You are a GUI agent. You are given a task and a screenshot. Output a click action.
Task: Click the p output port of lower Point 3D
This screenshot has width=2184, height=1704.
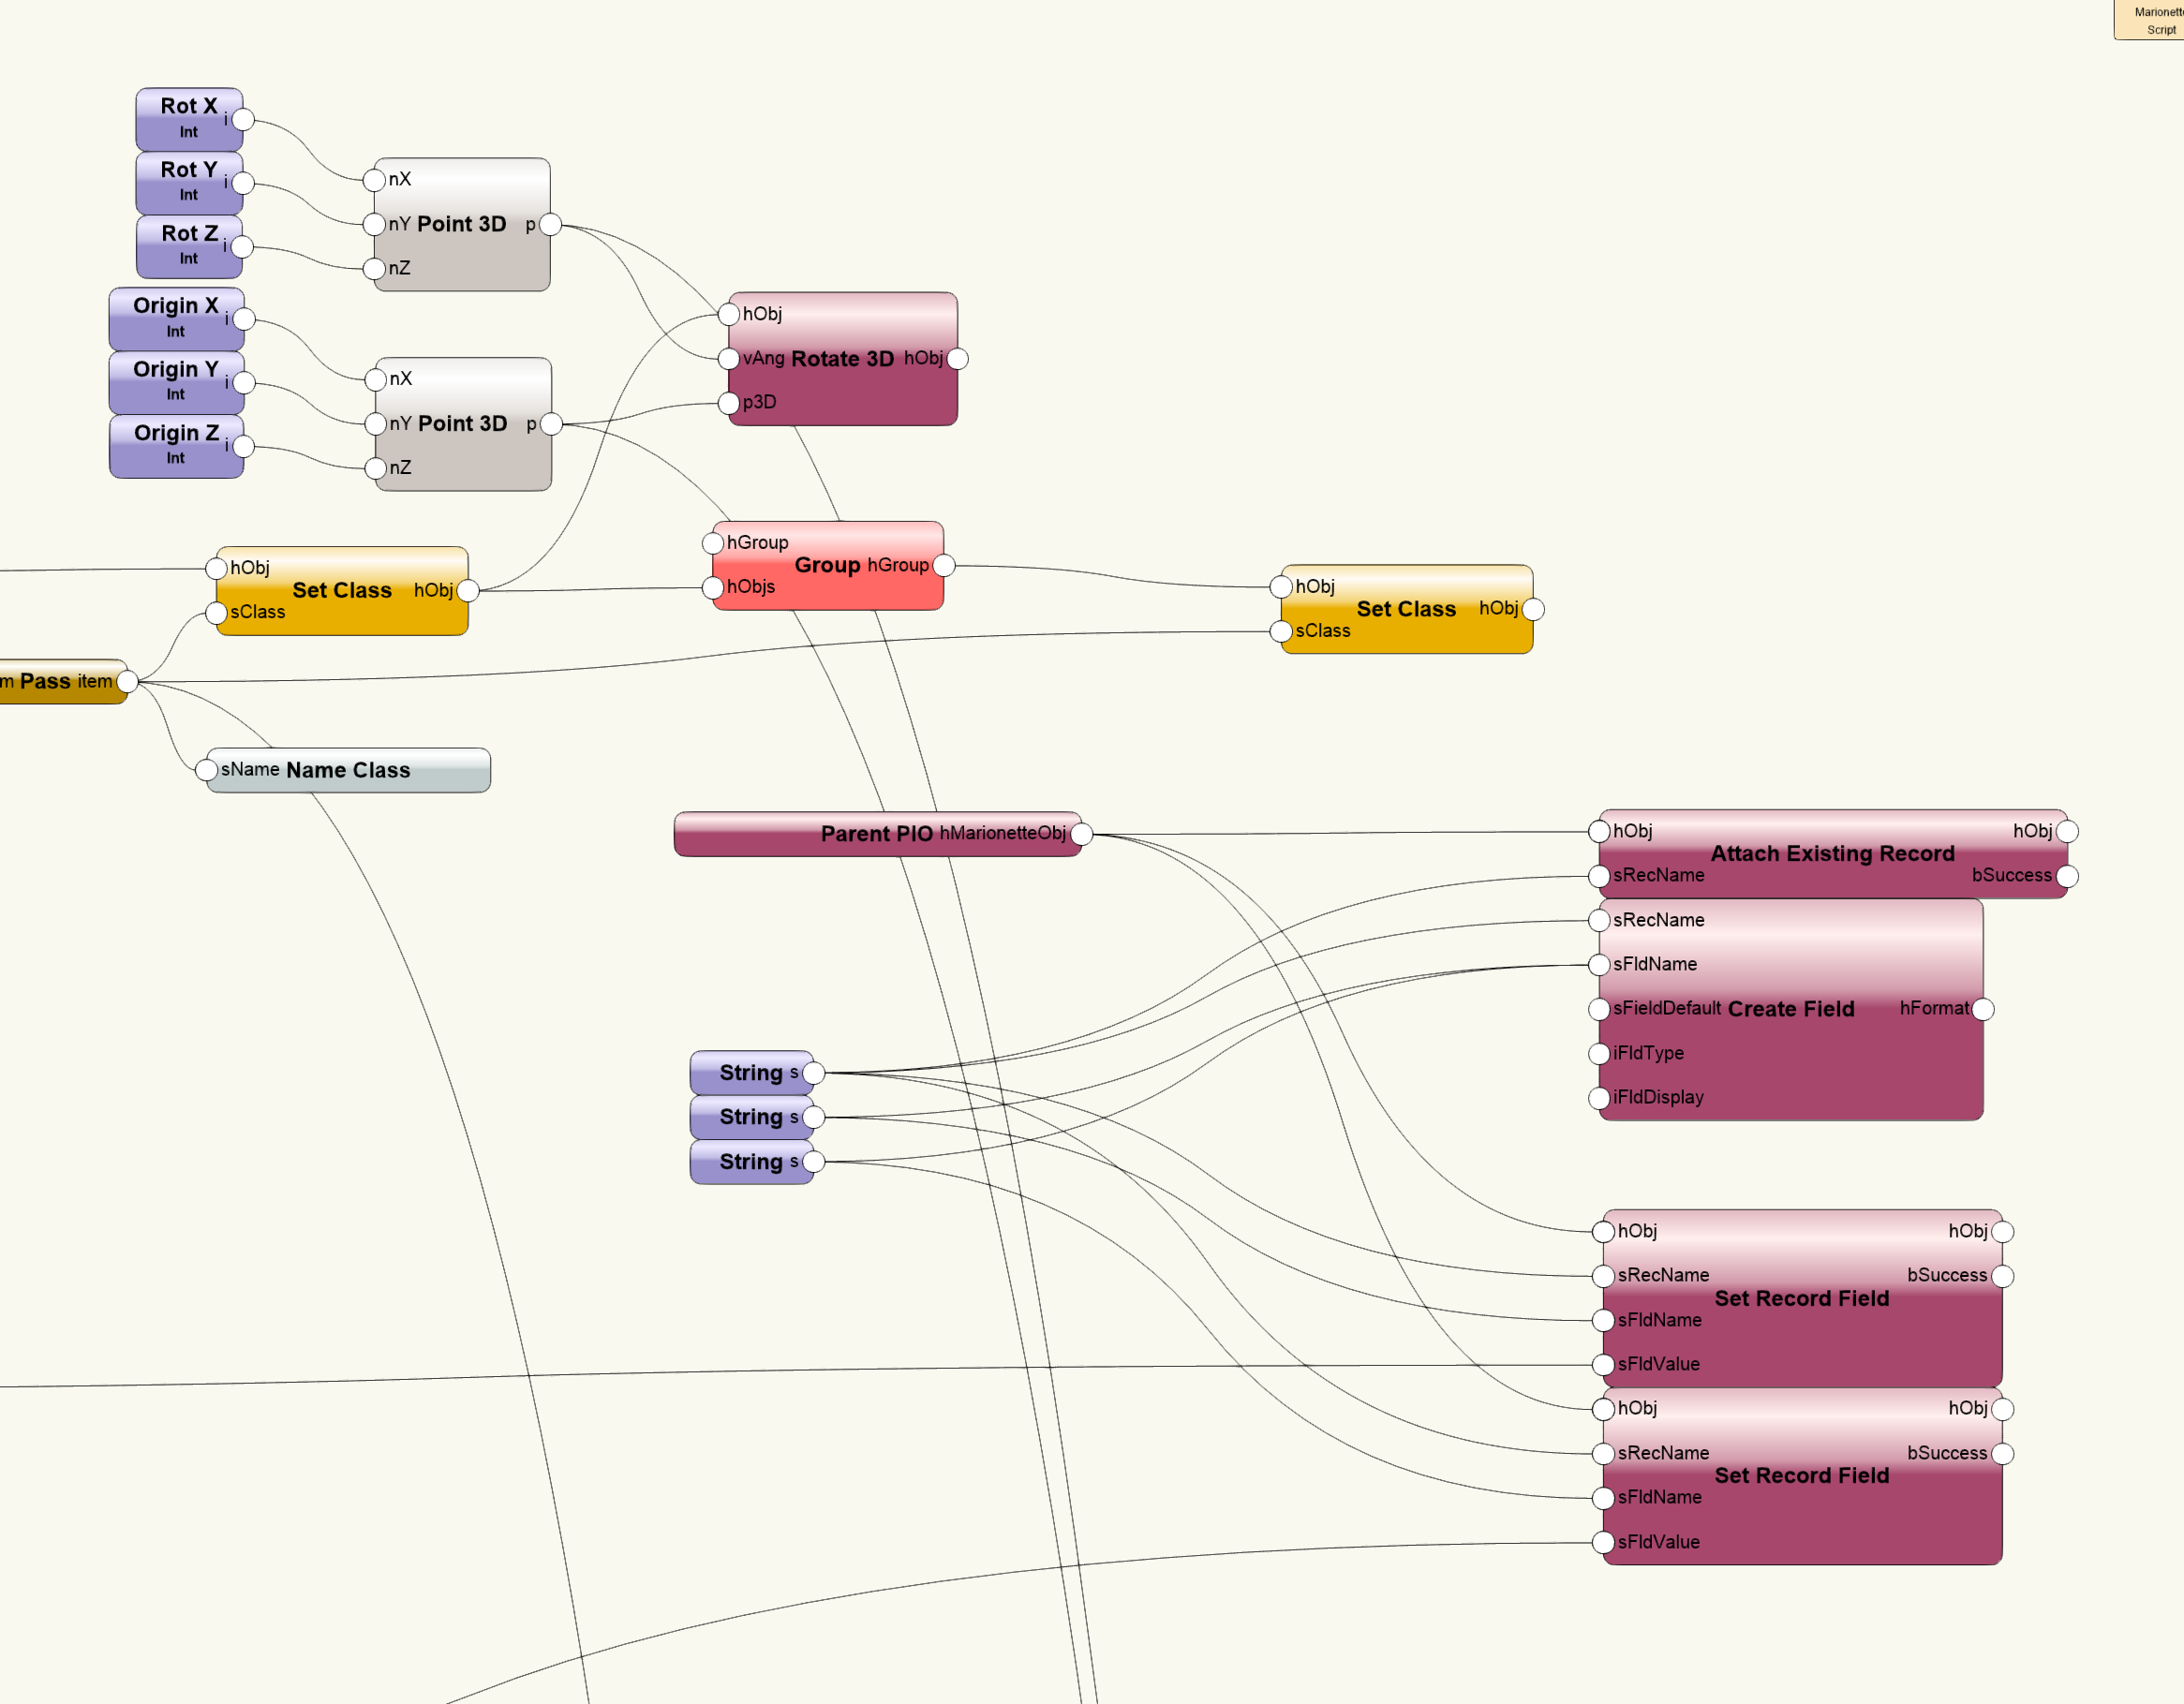[551, 423]
